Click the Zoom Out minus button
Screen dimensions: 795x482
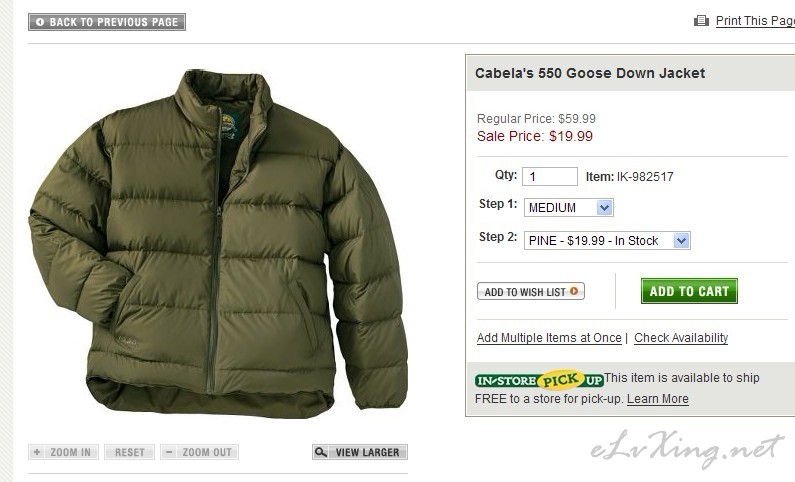(x=199, y=452)
